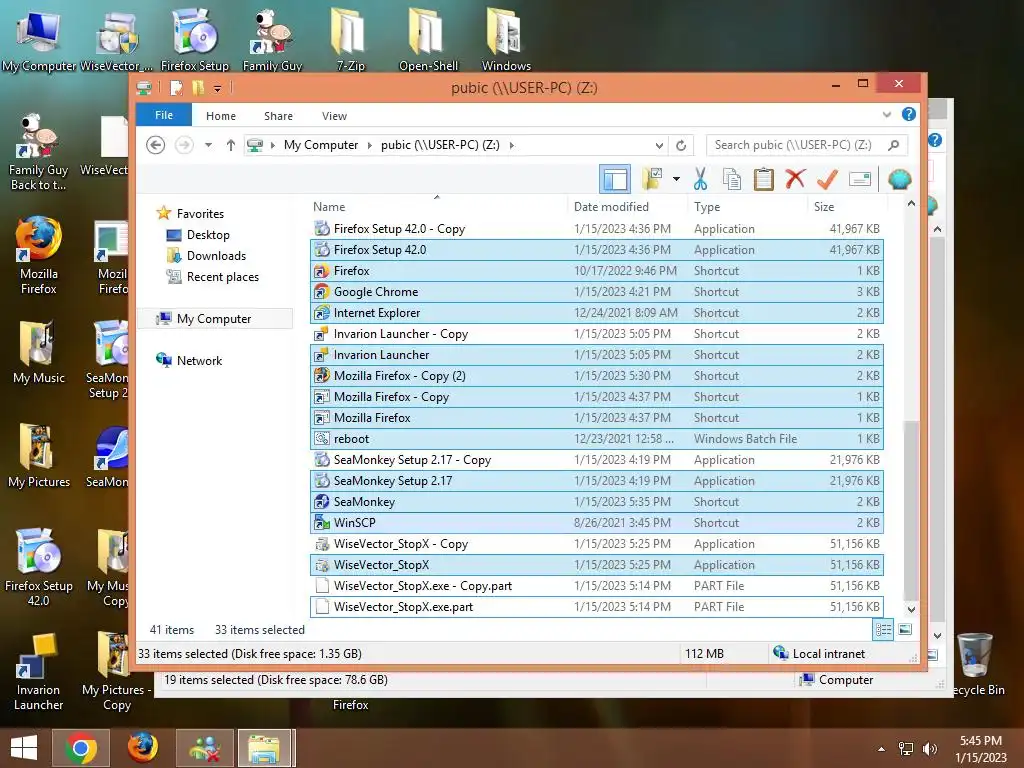Click the file list scroll down arrow
The height and width of the screenshot is (768, 1024).
click(x=911, y=609)
